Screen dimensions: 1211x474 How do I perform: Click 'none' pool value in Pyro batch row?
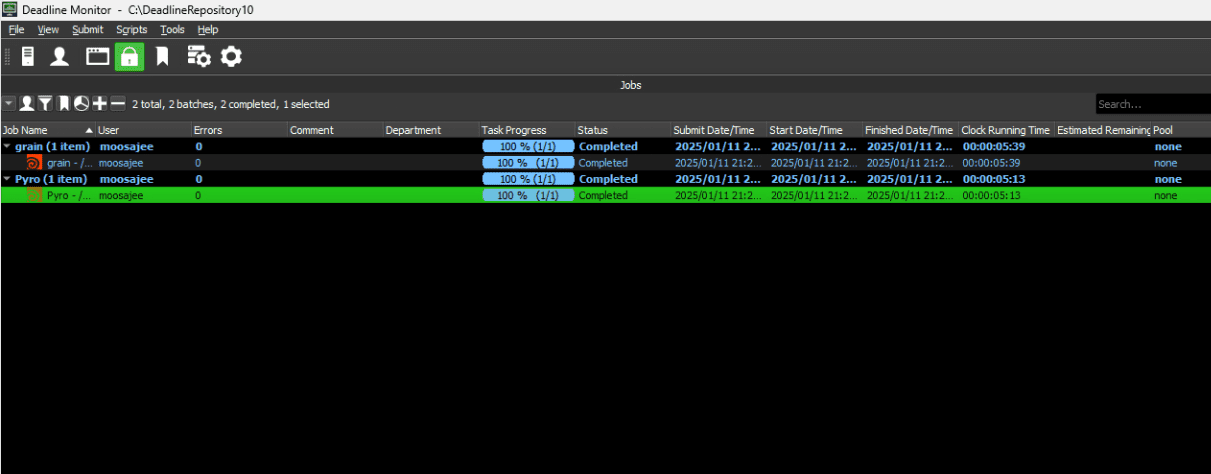(x=1168, y=179)
